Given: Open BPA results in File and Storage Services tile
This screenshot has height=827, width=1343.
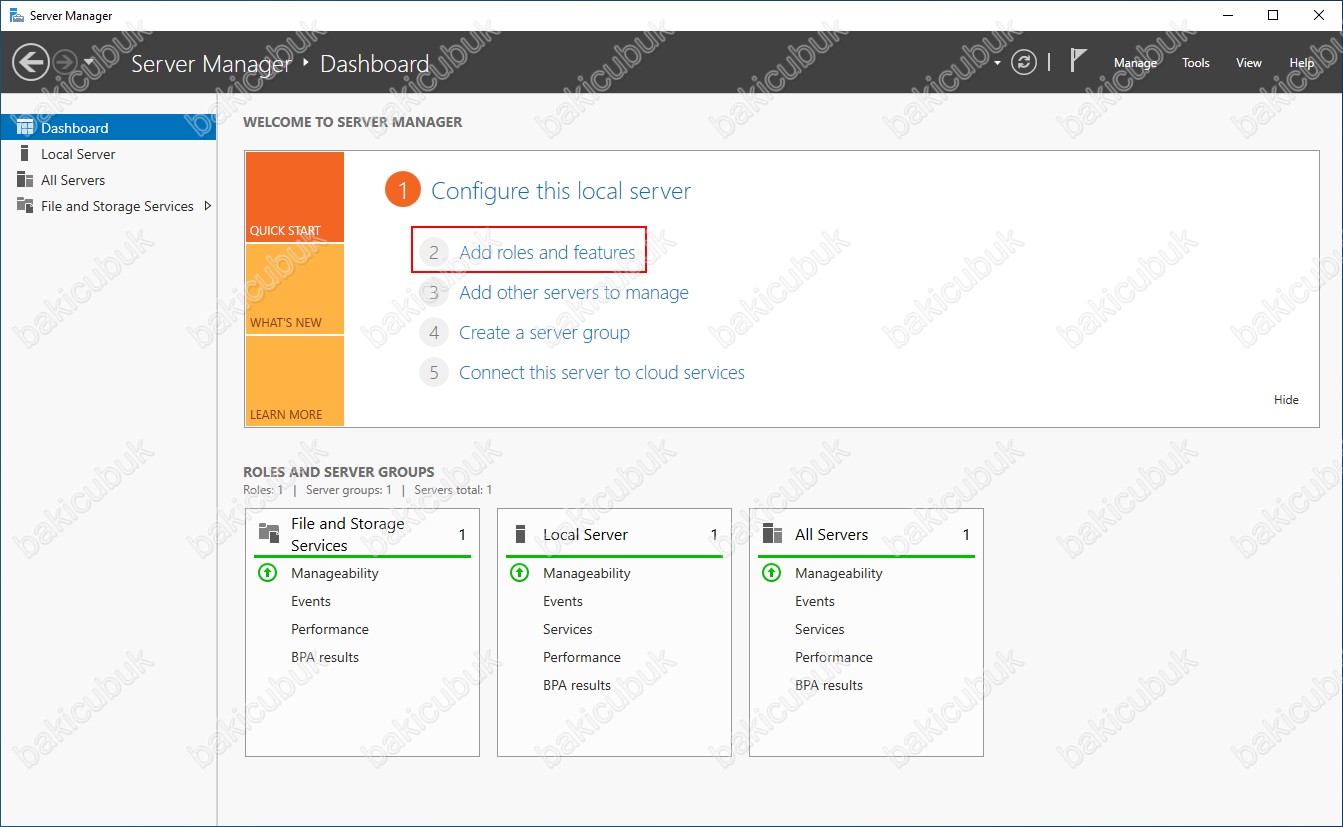Looking at the screenshot, I should tap(325, 657).
